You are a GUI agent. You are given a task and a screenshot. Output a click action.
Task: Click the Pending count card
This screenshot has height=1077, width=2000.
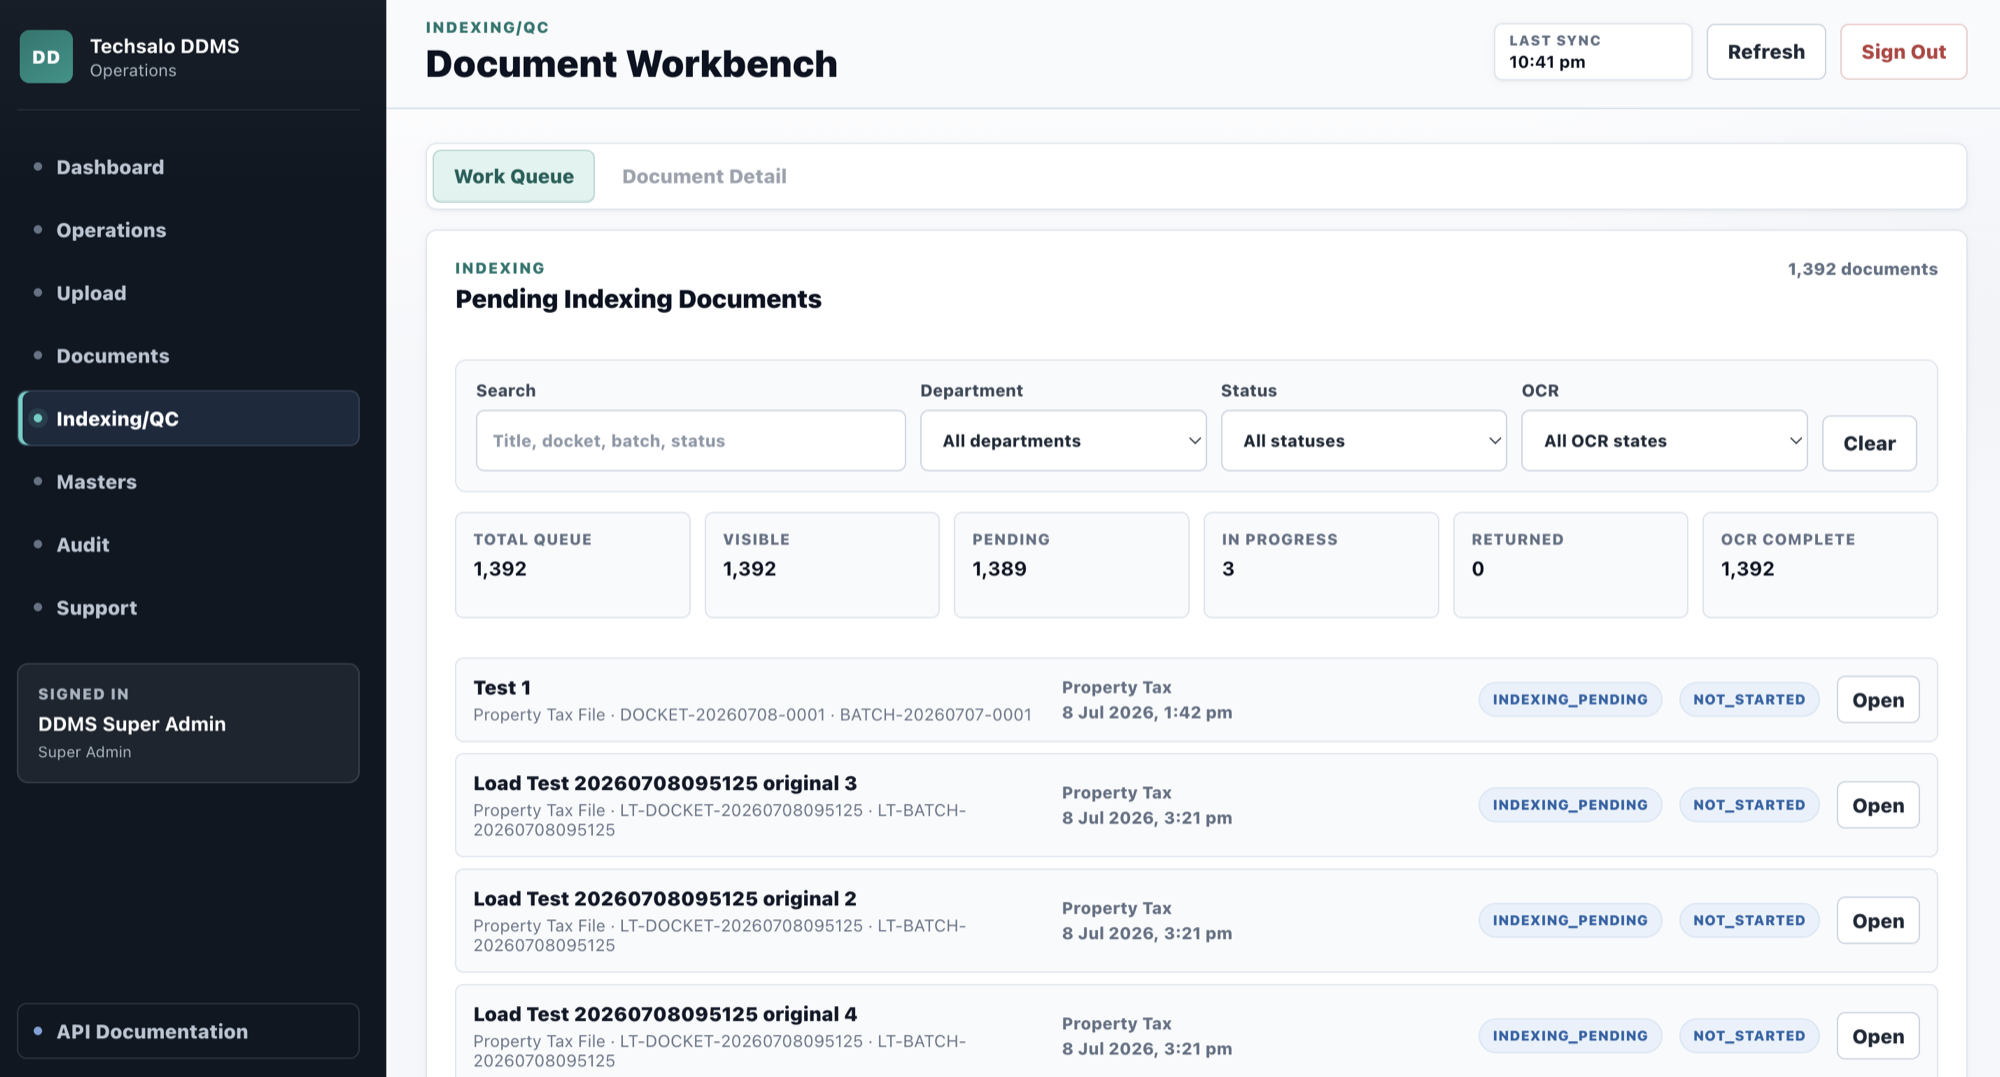[x=1071, y=565]
